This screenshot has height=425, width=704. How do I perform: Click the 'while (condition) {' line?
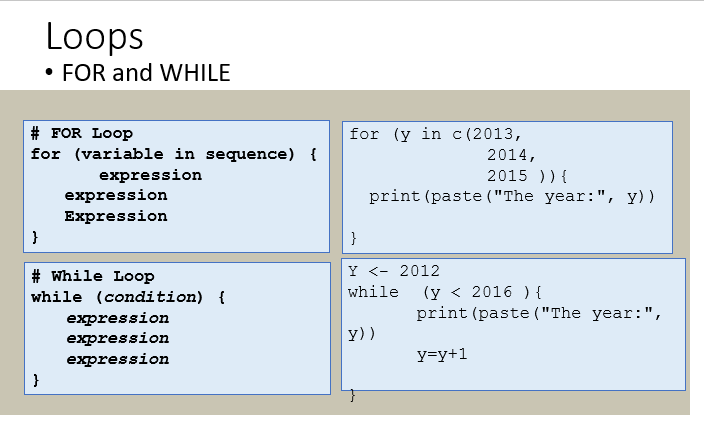tap(128, 297)
